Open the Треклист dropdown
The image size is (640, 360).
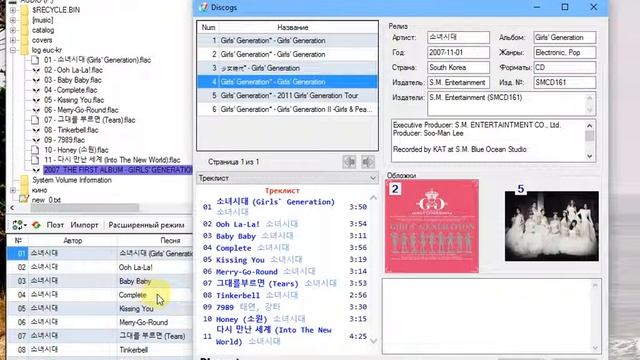(287, 178)
